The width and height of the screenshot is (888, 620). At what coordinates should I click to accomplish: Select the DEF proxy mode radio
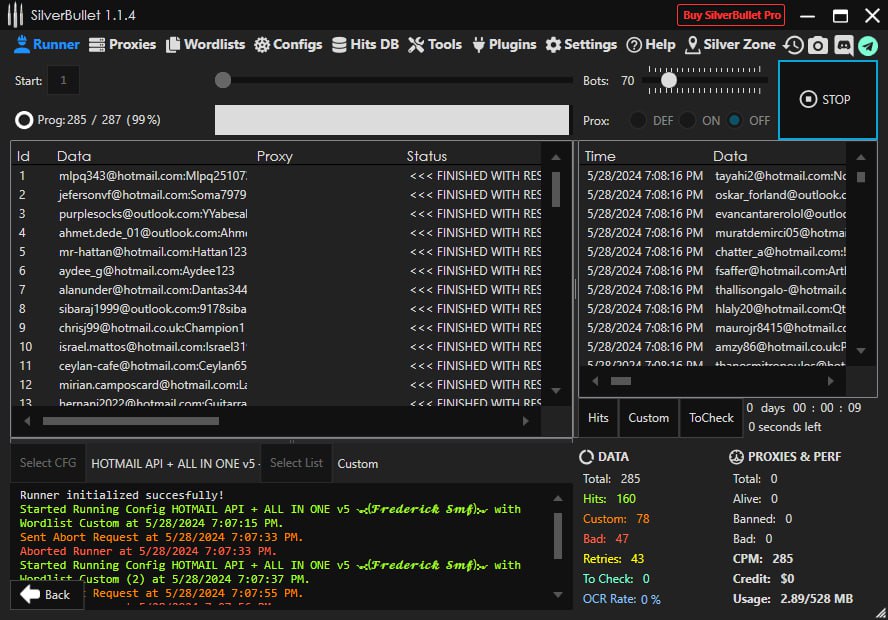637,120
